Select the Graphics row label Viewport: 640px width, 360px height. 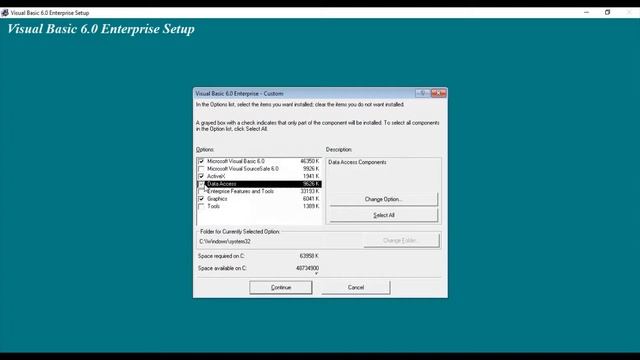[x=217, y=199]
